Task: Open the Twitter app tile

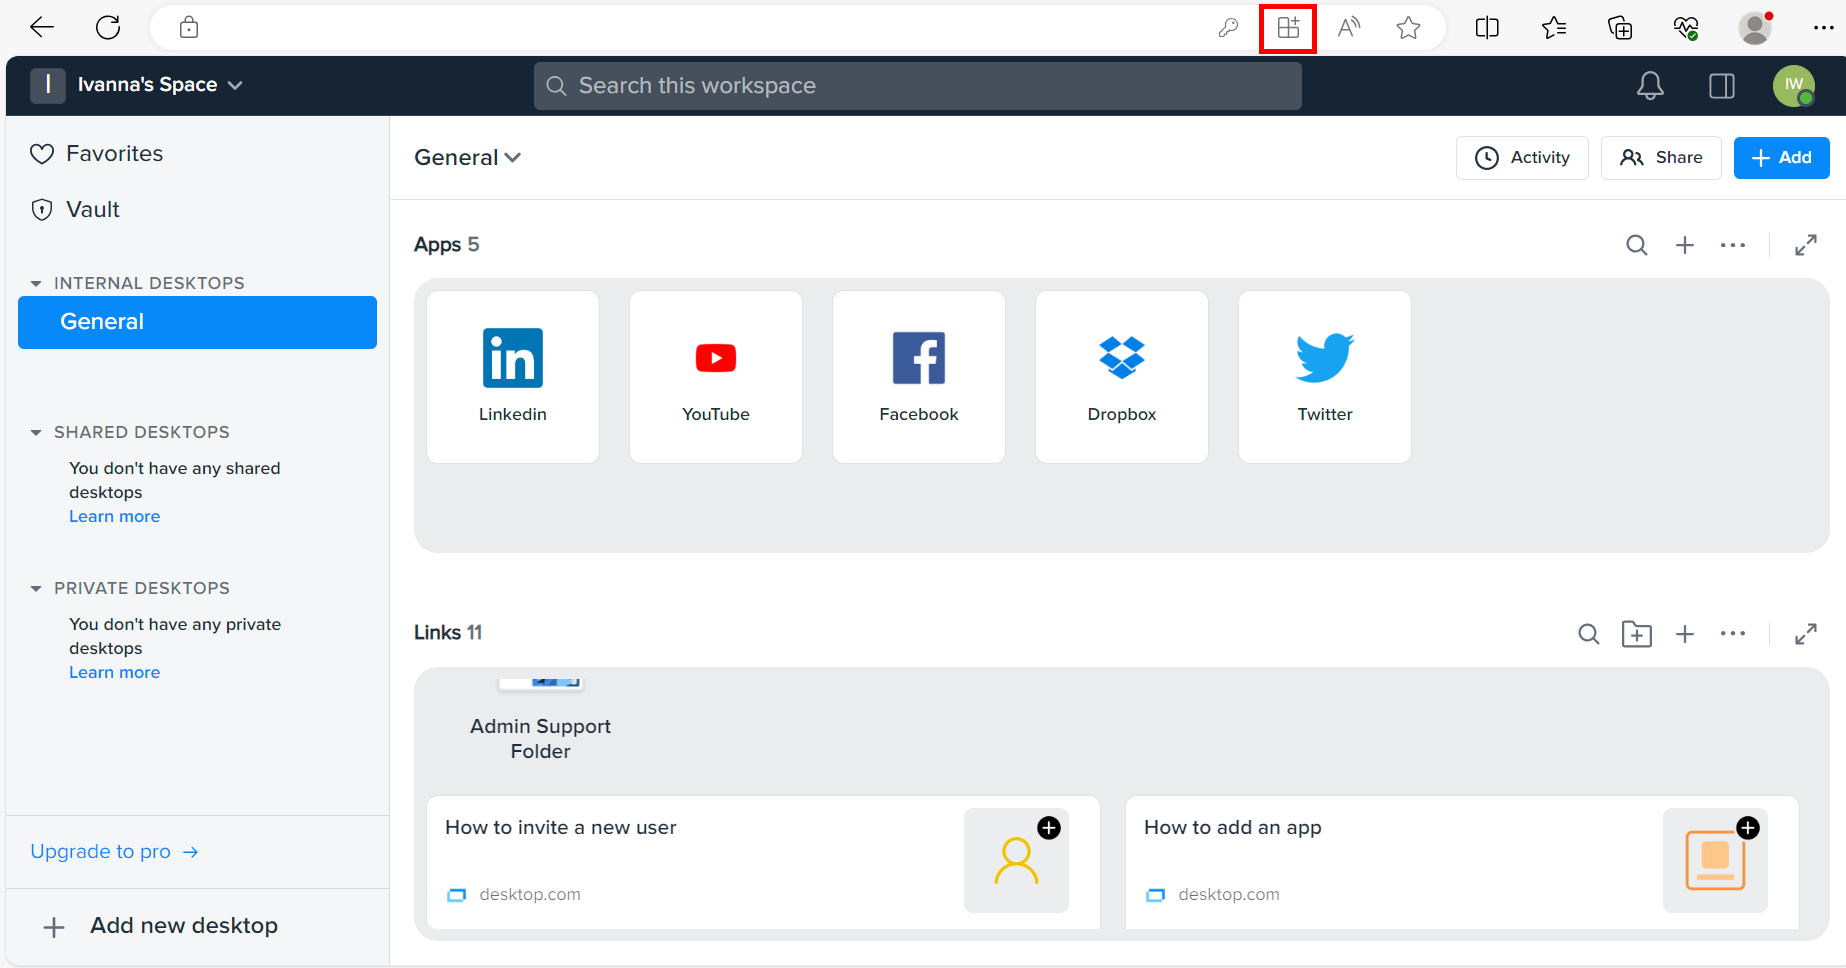Action: (1324, 377)
